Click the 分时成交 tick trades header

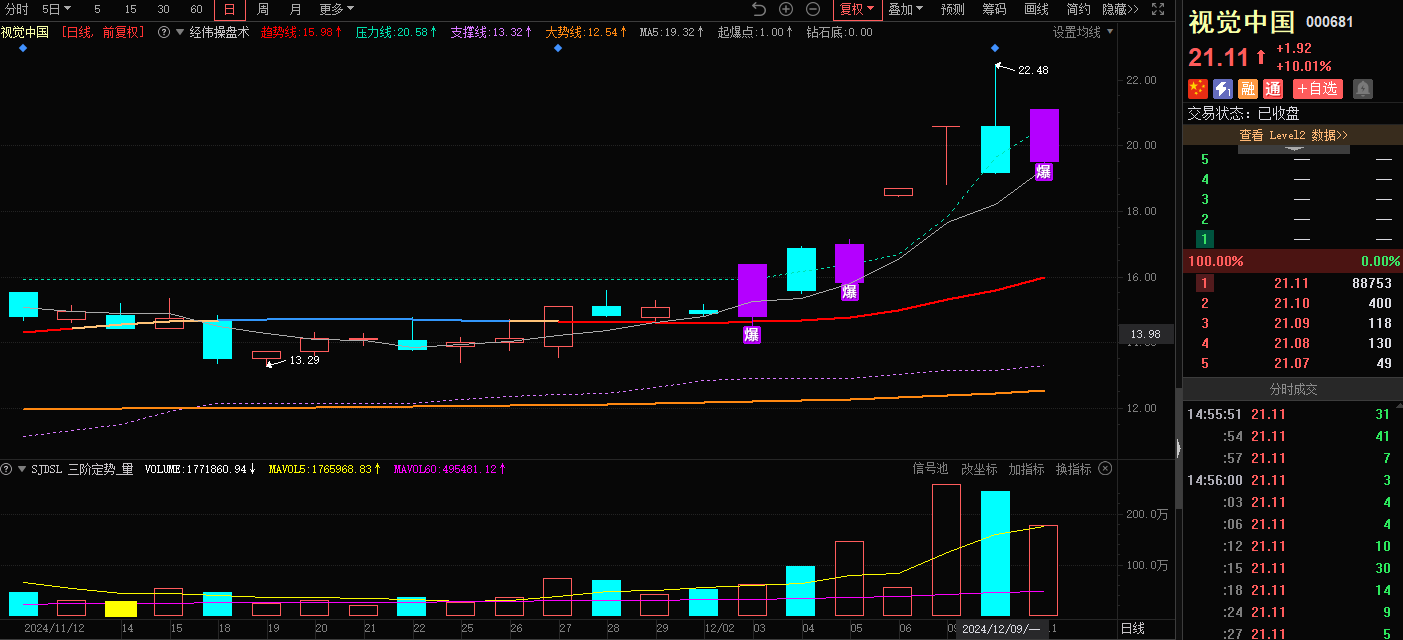[1292, 390]
